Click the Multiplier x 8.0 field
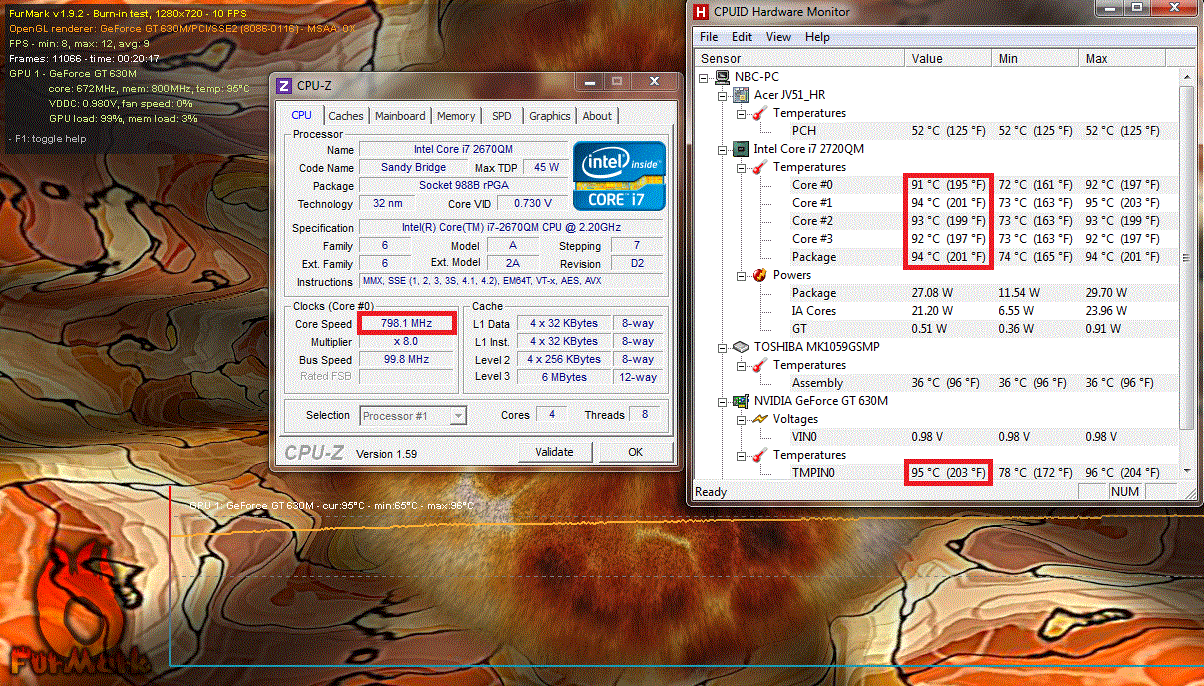 point(407,342)
